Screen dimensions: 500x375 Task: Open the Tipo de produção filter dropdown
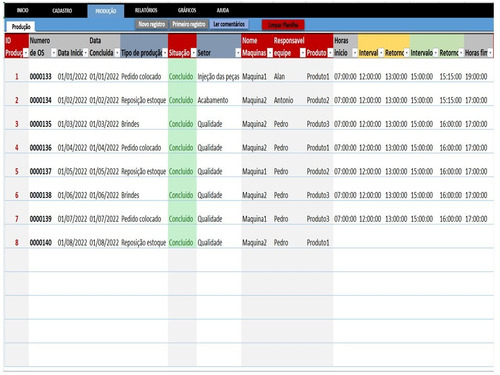(x=165, y=53)
